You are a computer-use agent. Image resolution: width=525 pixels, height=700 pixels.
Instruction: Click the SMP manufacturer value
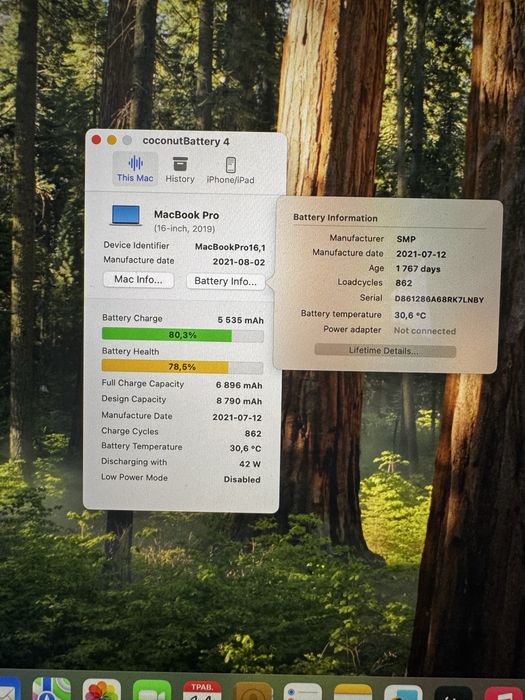(406, 239)
